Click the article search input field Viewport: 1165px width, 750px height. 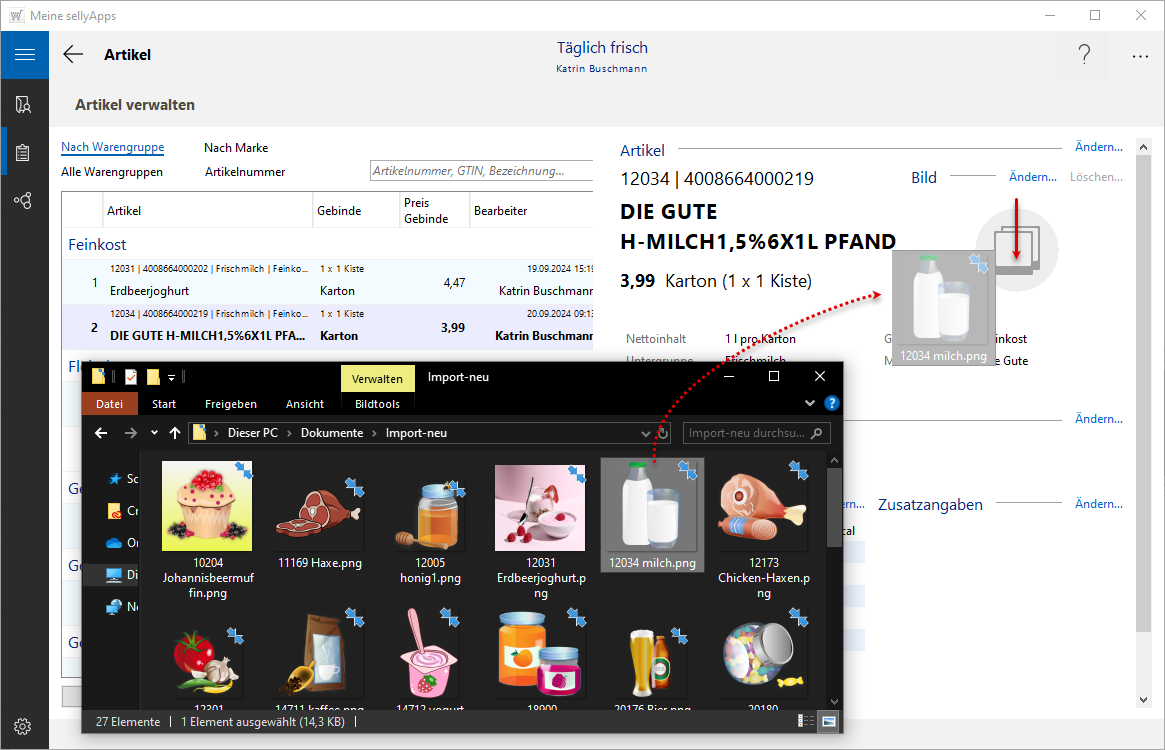(x=480, y=171)
